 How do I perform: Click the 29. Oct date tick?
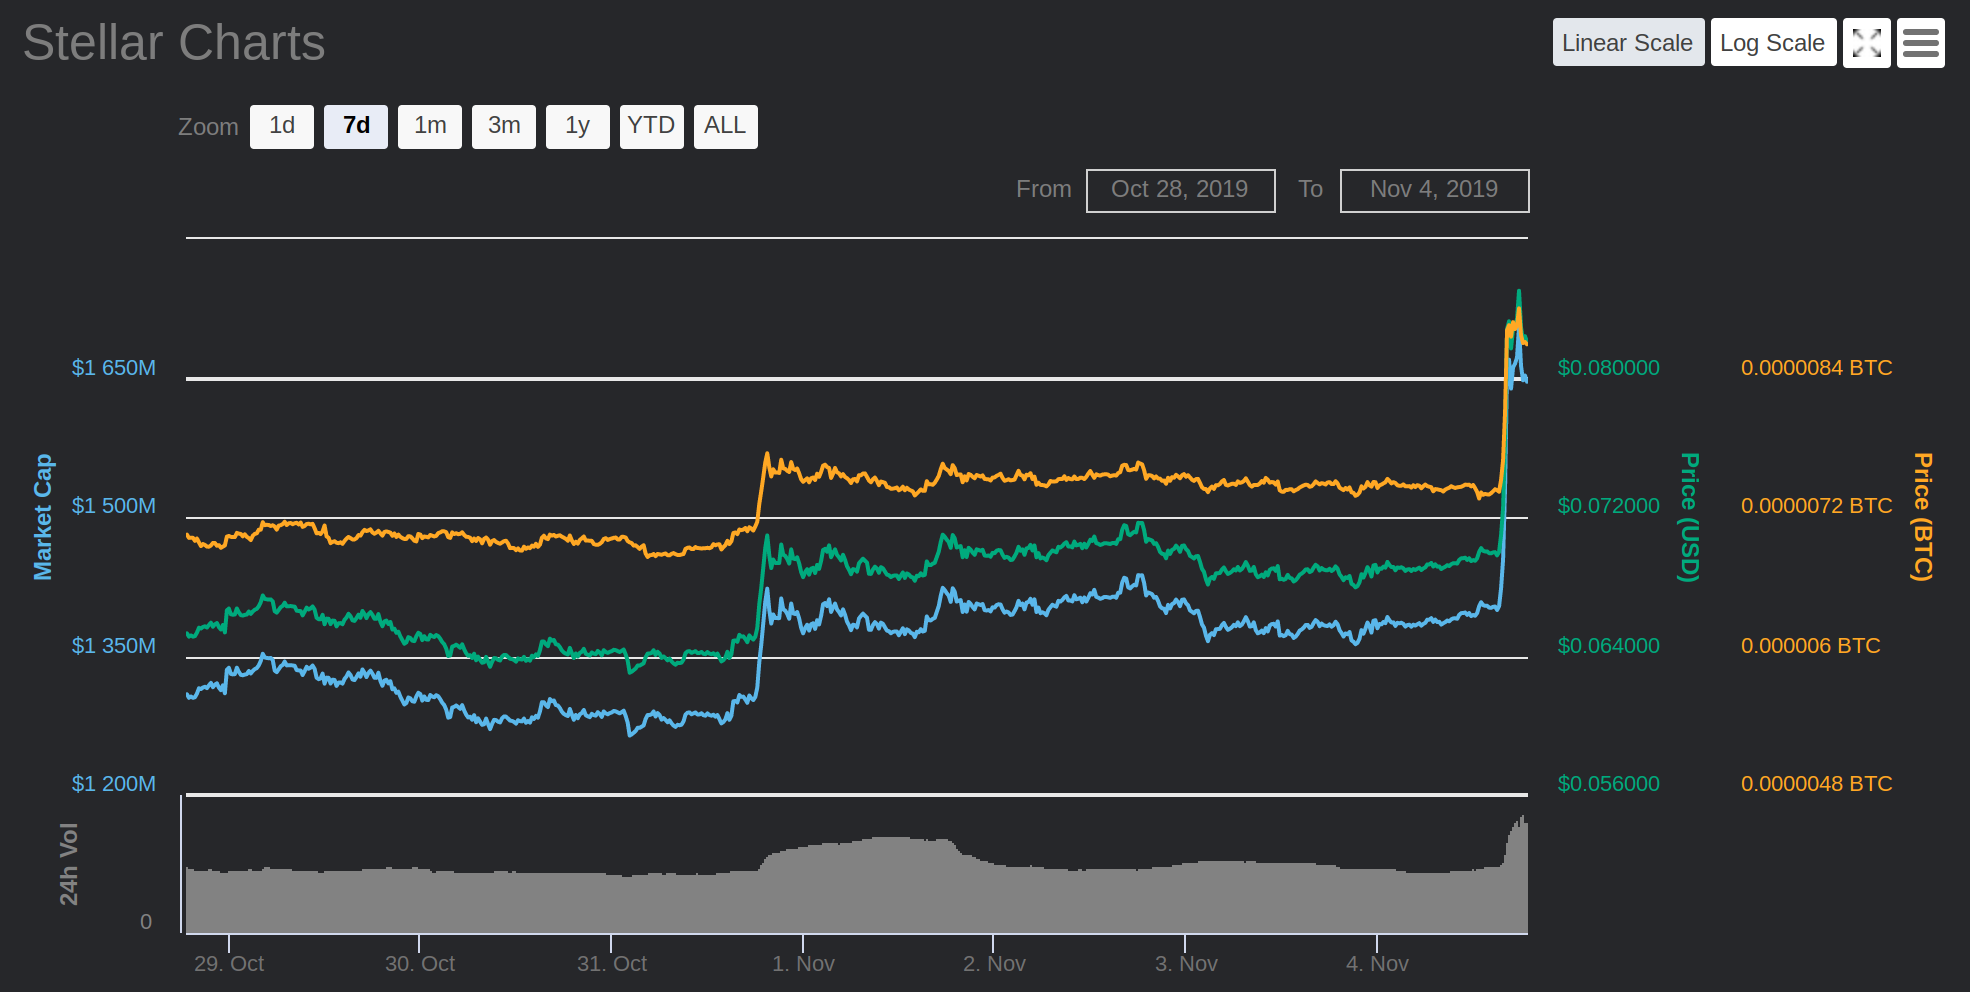(229, 964)
